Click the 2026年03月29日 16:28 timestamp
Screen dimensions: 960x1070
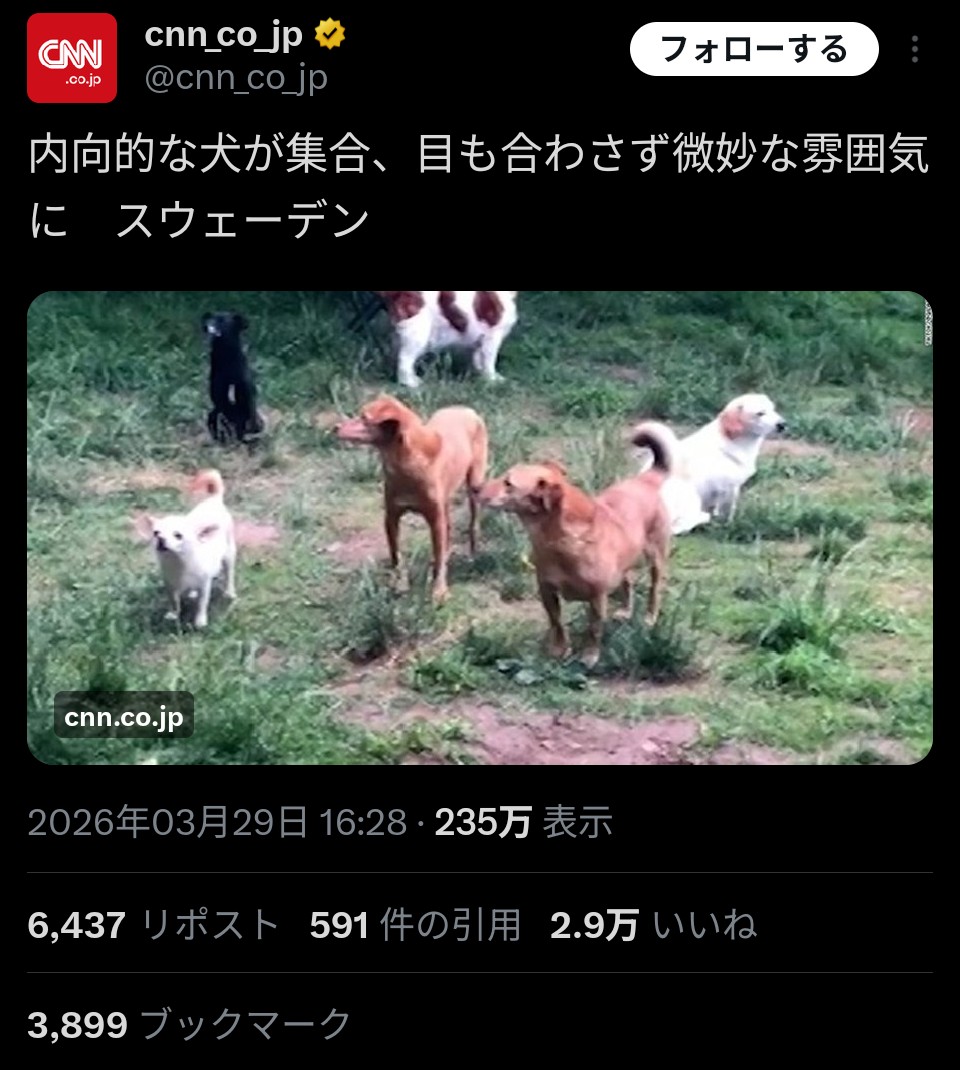click(217, 822)
